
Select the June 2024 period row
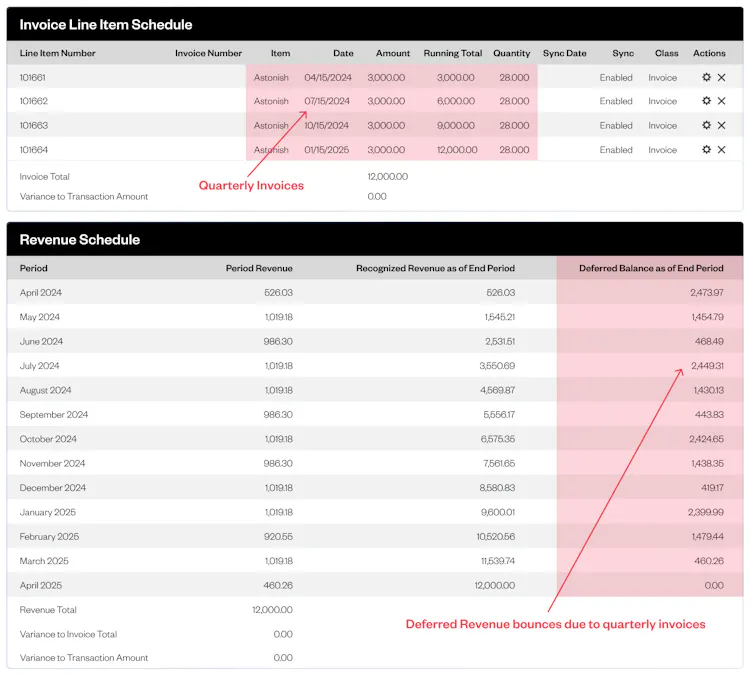(375, 341)
